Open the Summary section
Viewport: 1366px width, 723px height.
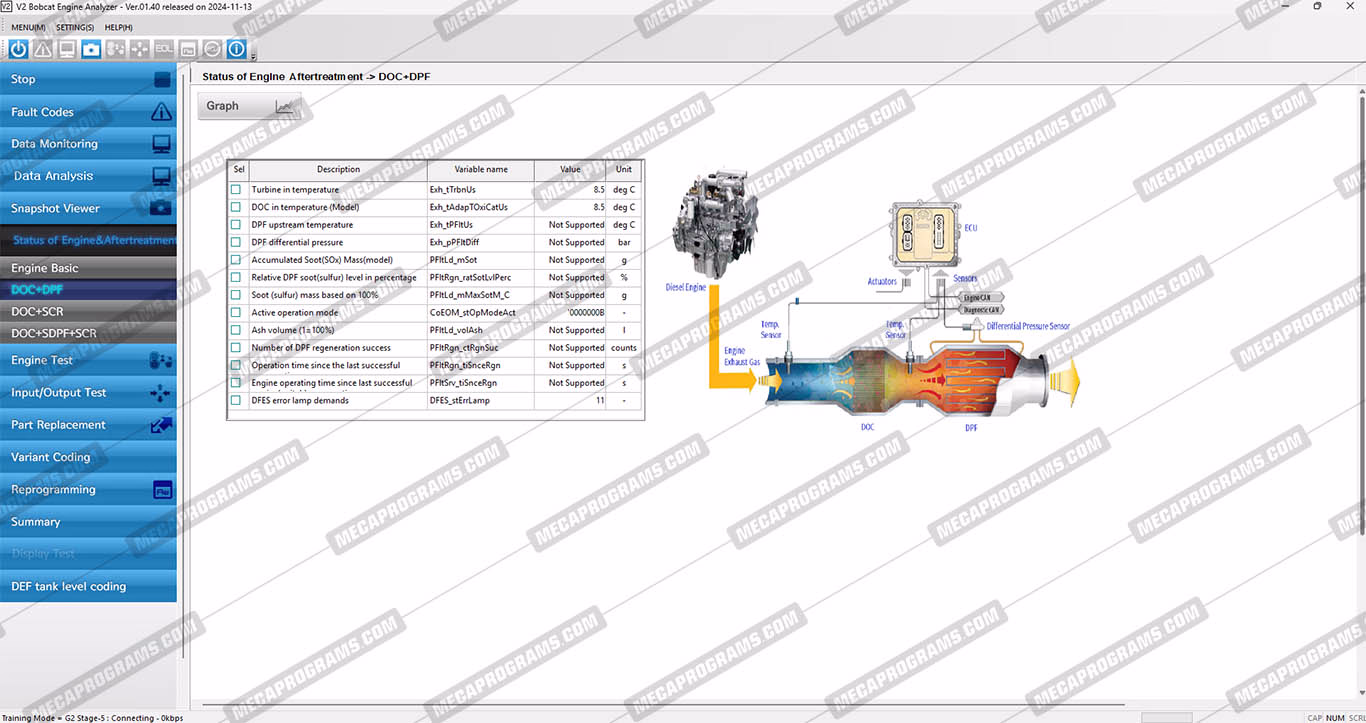(88, 522)
